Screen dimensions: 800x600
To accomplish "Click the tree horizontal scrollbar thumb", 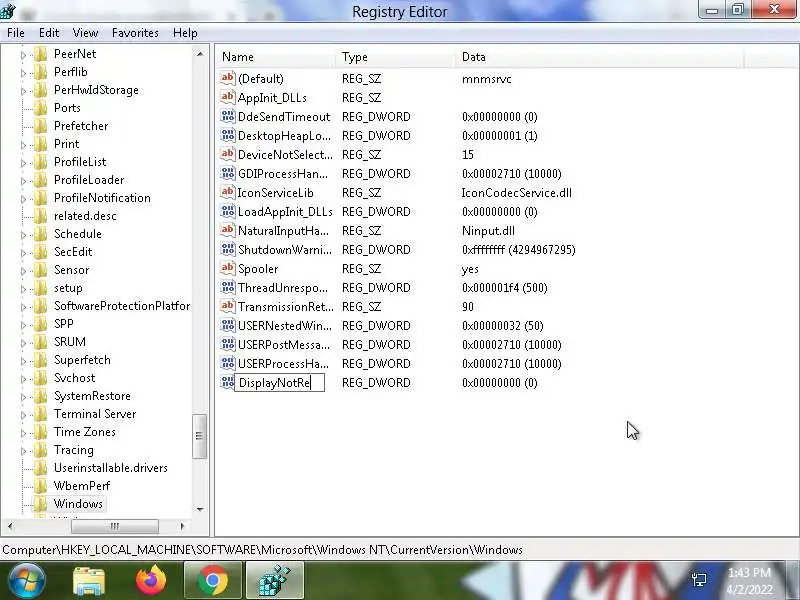I will [x=115, y=526].
